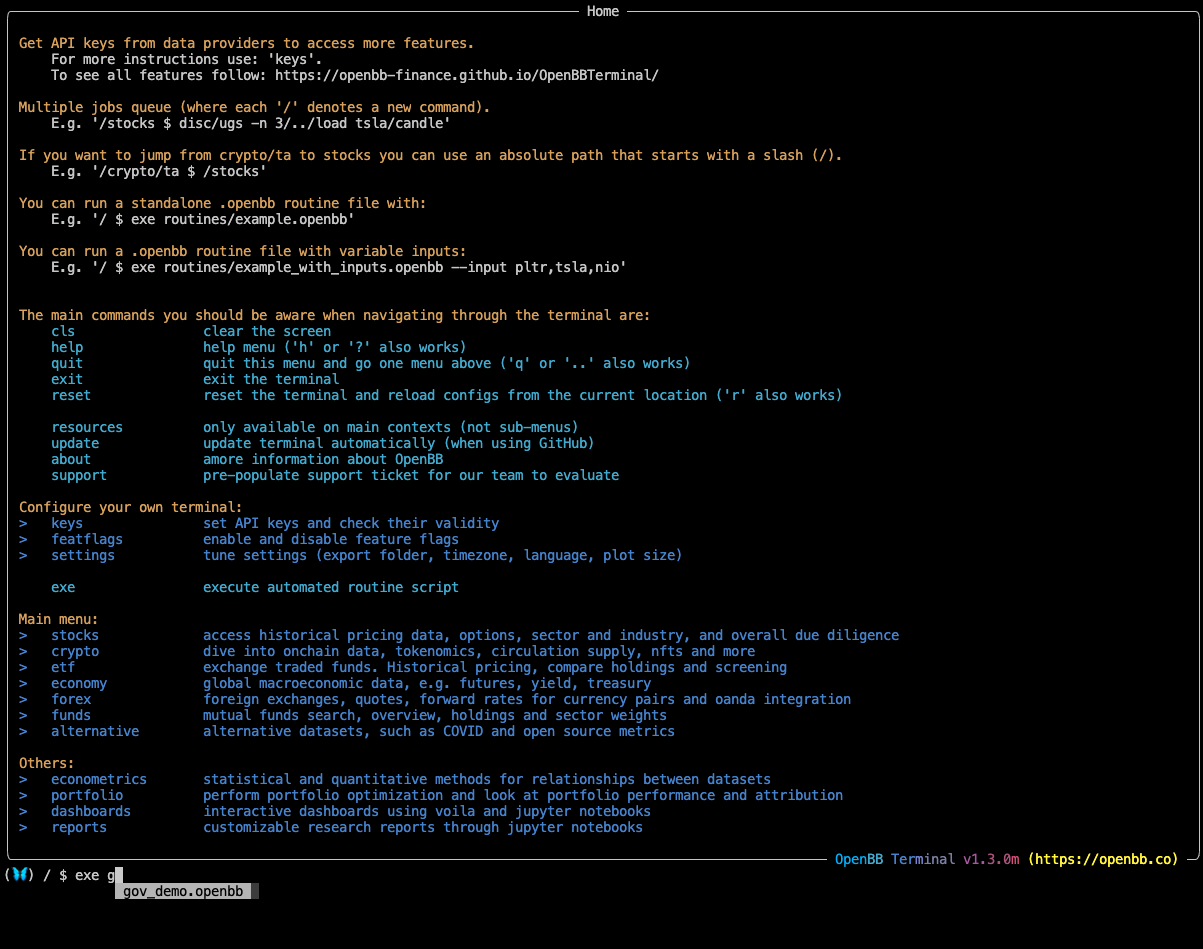Click the 'portfolio' entry under Others

(87, 795)
